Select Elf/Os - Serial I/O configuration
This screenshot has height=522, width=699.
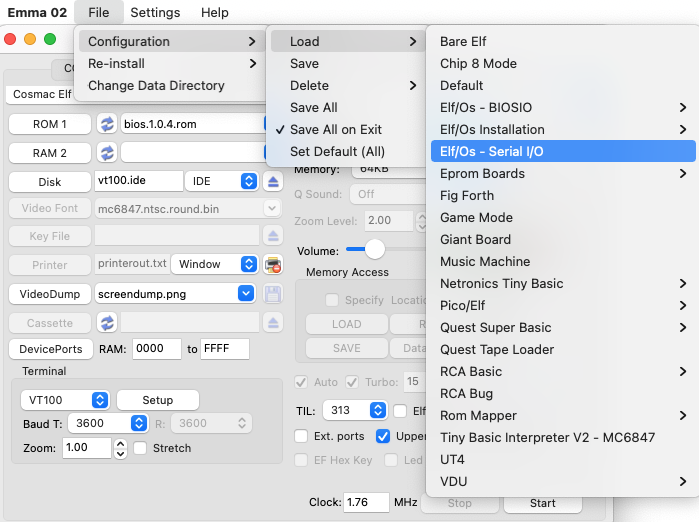tap(563, 152)
